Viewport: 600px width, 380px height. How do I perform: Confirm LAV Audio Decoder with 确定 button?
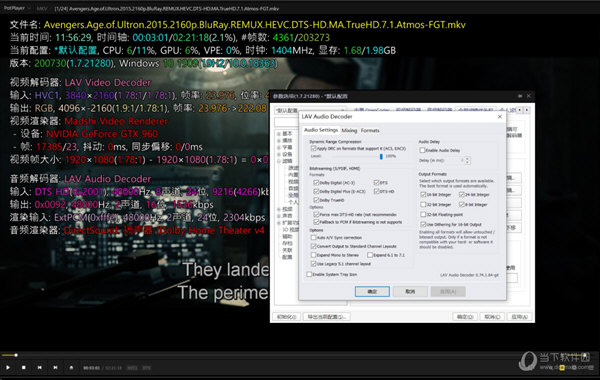(372, 292)
